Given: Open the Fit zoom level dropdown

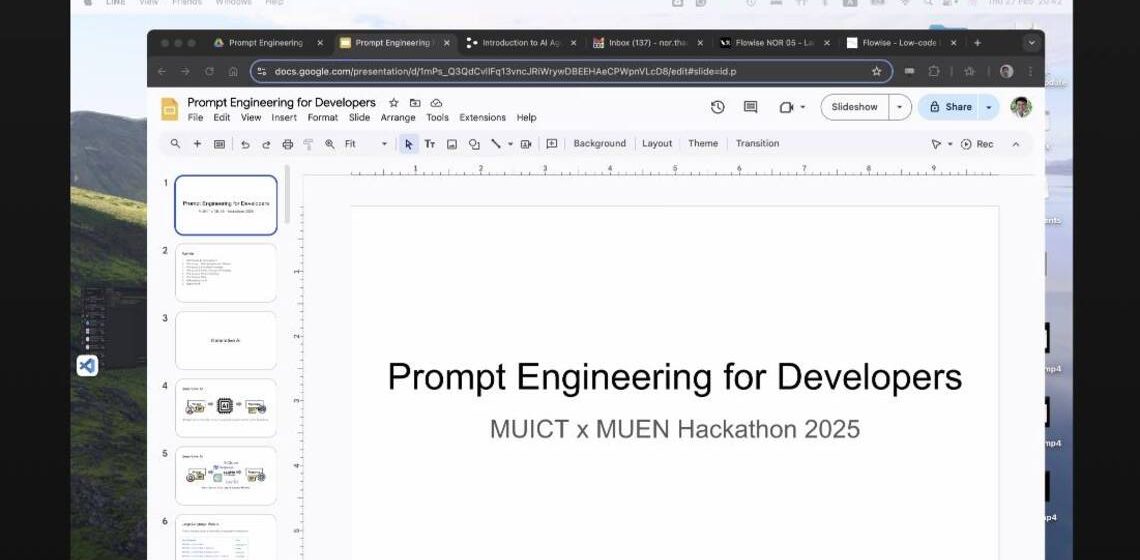Looking at the screenshot, I should pyautogui.click(x=366, y=144).
